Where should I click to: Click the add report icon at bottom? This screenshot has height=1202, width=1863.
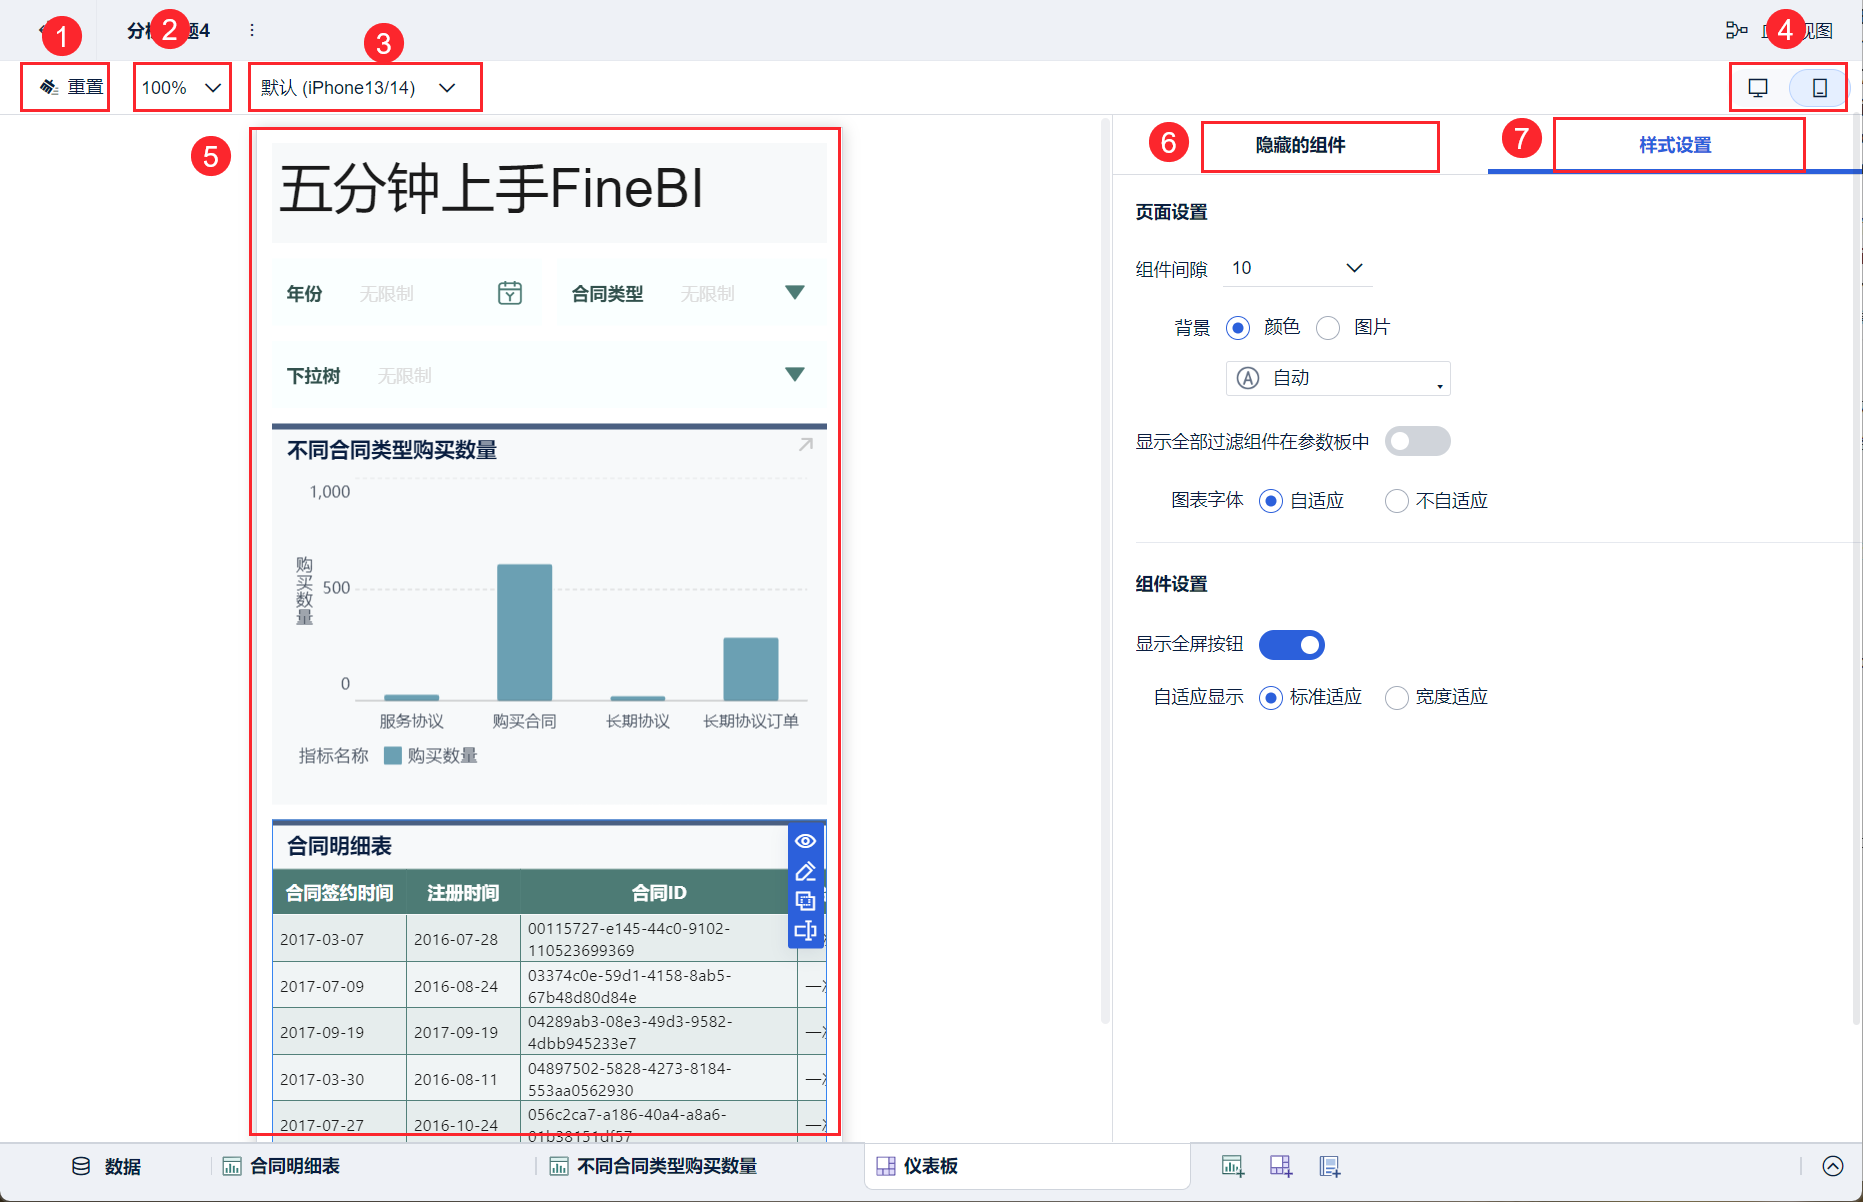point(1329,1166)
